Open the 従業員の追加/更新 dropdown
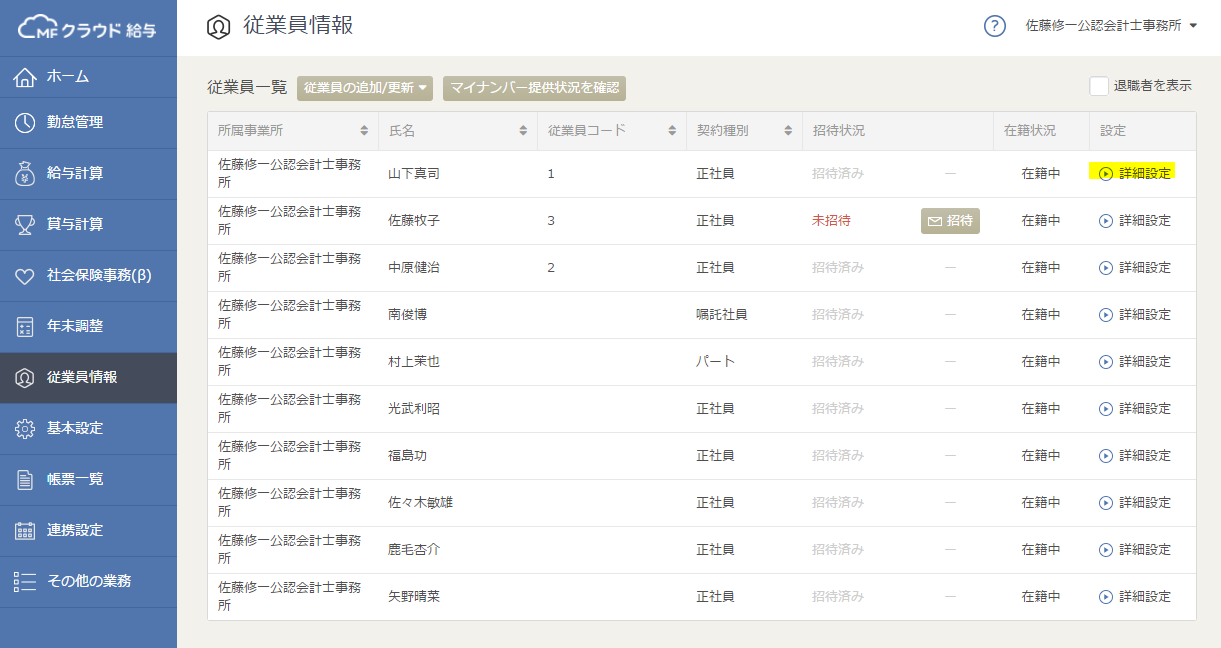The image size is (1221, 648). tap(366, 88)
